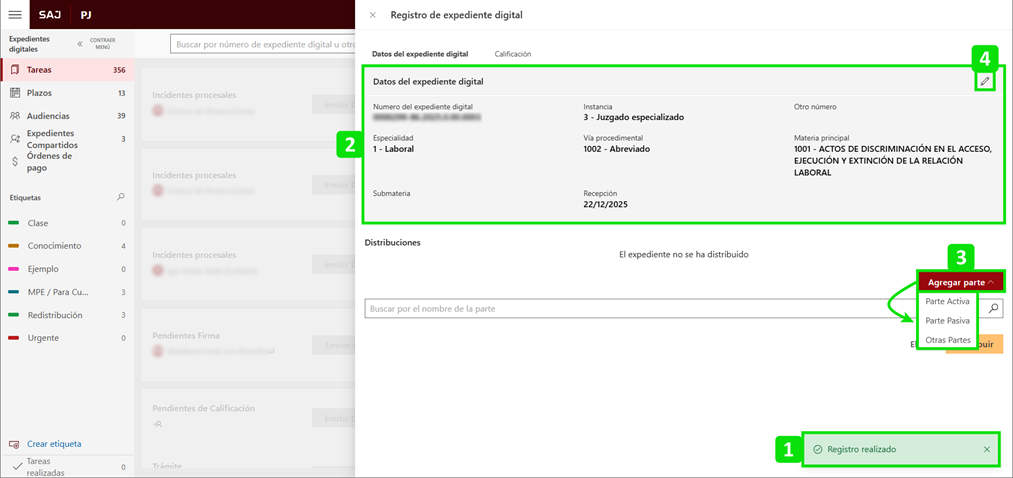Dismiss the Registro realizado notification

(986, 450)
